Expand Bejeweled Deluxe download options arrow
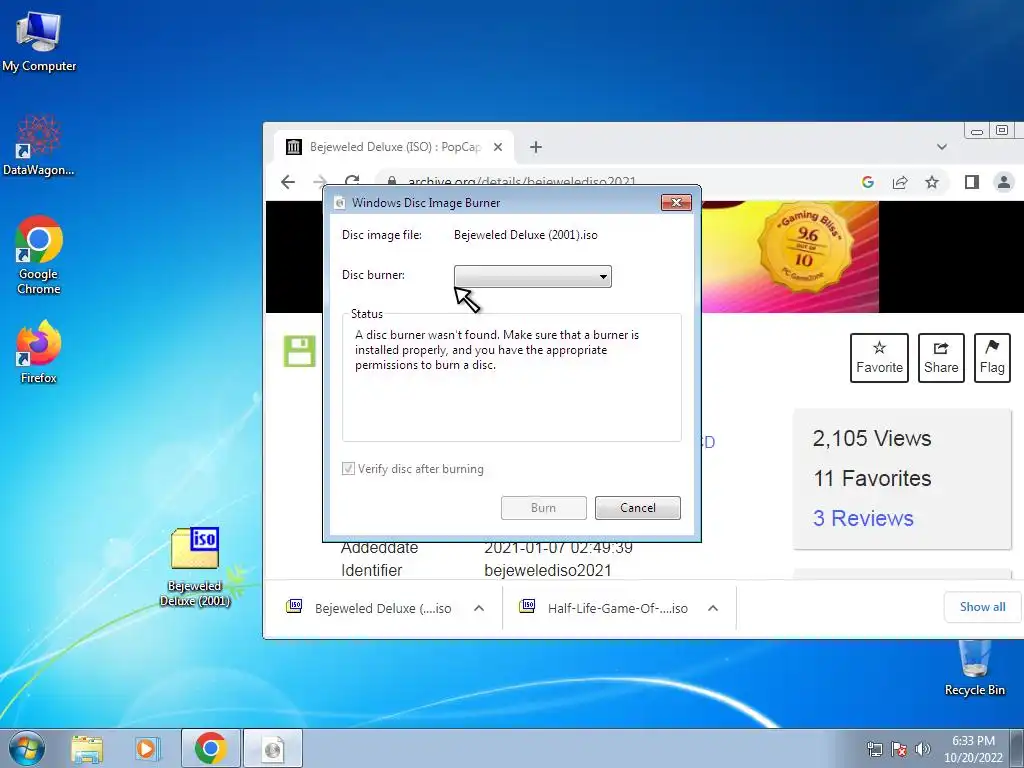Image resolution: width=1024 pixels, height=768 pixels. point(479,608)
